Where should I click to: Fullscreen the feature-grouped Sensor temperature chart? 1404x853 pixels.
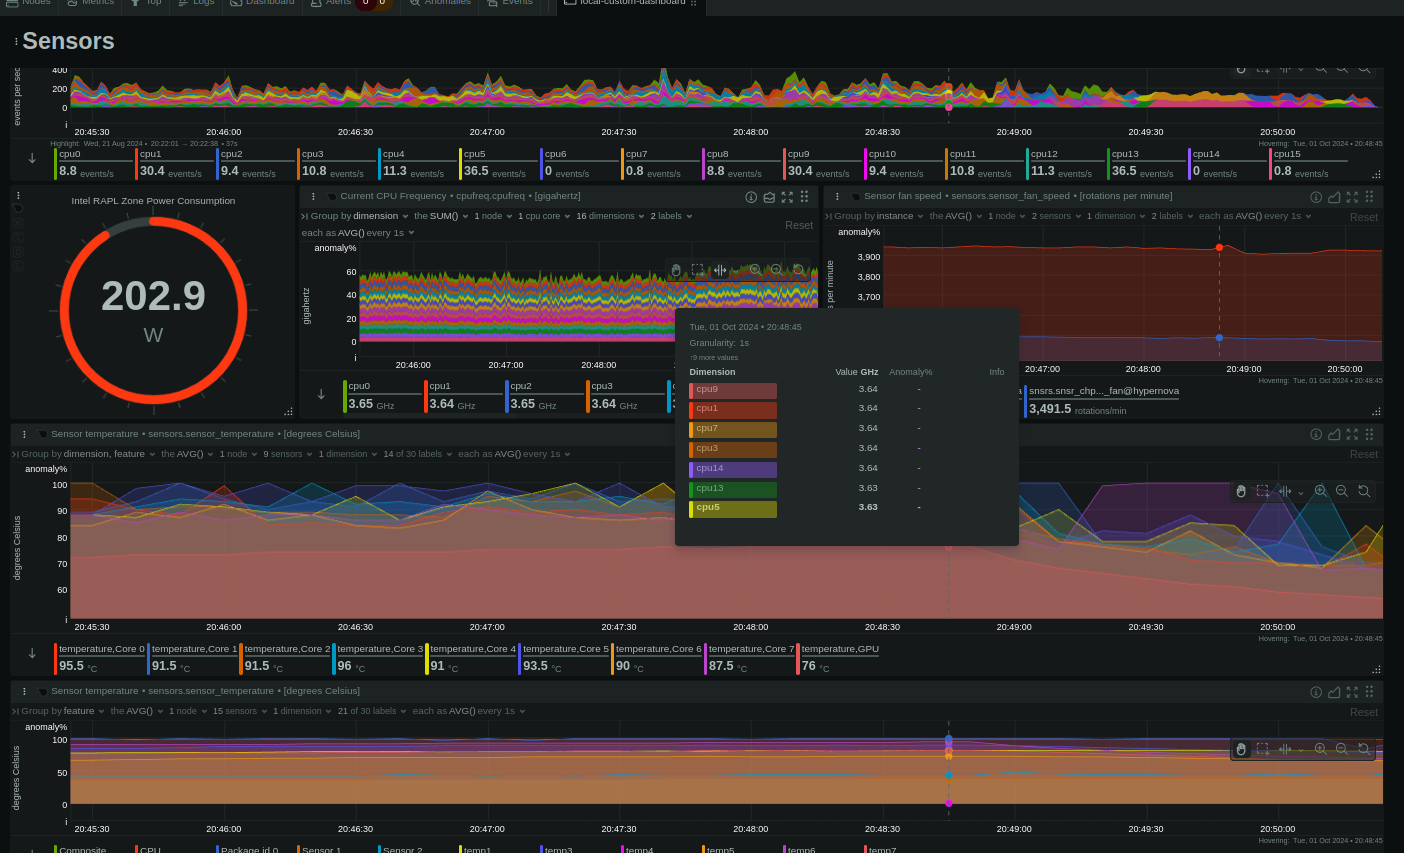click(1352, 691)
